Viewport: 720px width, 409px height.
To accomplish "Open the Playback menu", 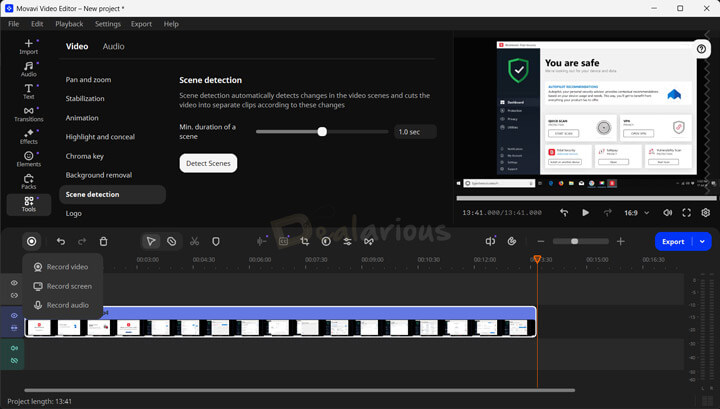I will click(69, 23).
